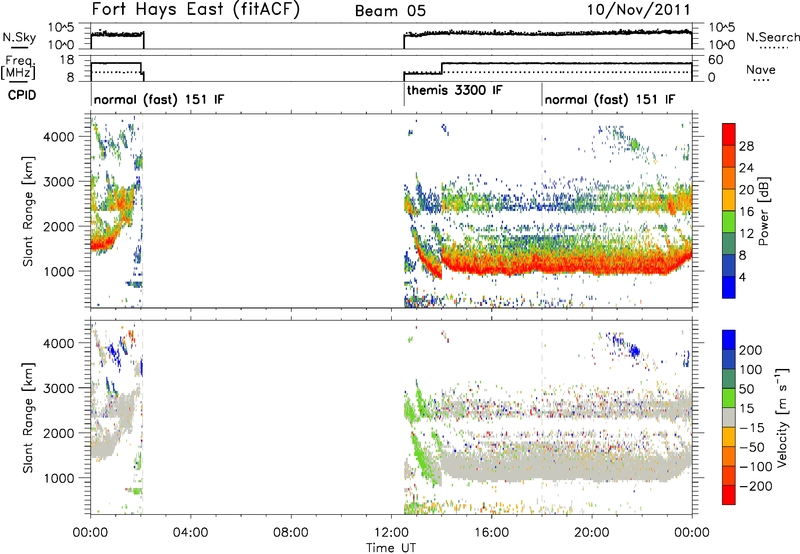Click first 'normal (fast) 151 IF' at 00:00
The height and width of the screenshot is (554, 800).
tap(159, 99)
